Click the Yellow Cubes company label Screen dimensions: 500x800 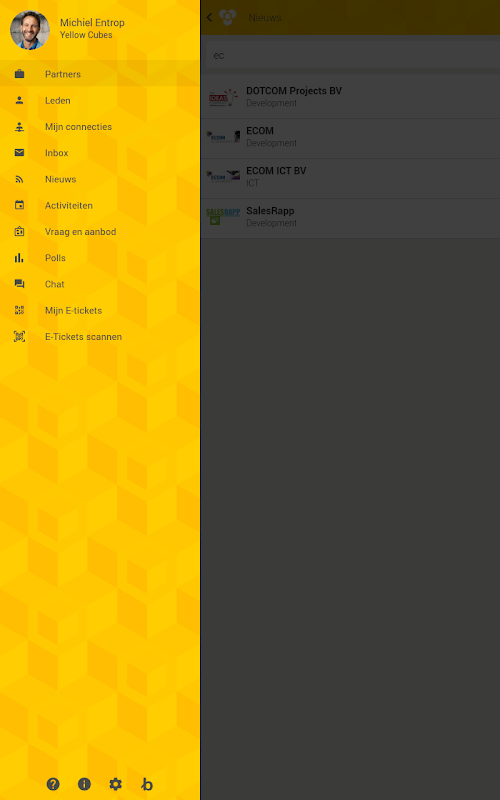[x=86, y=35]
